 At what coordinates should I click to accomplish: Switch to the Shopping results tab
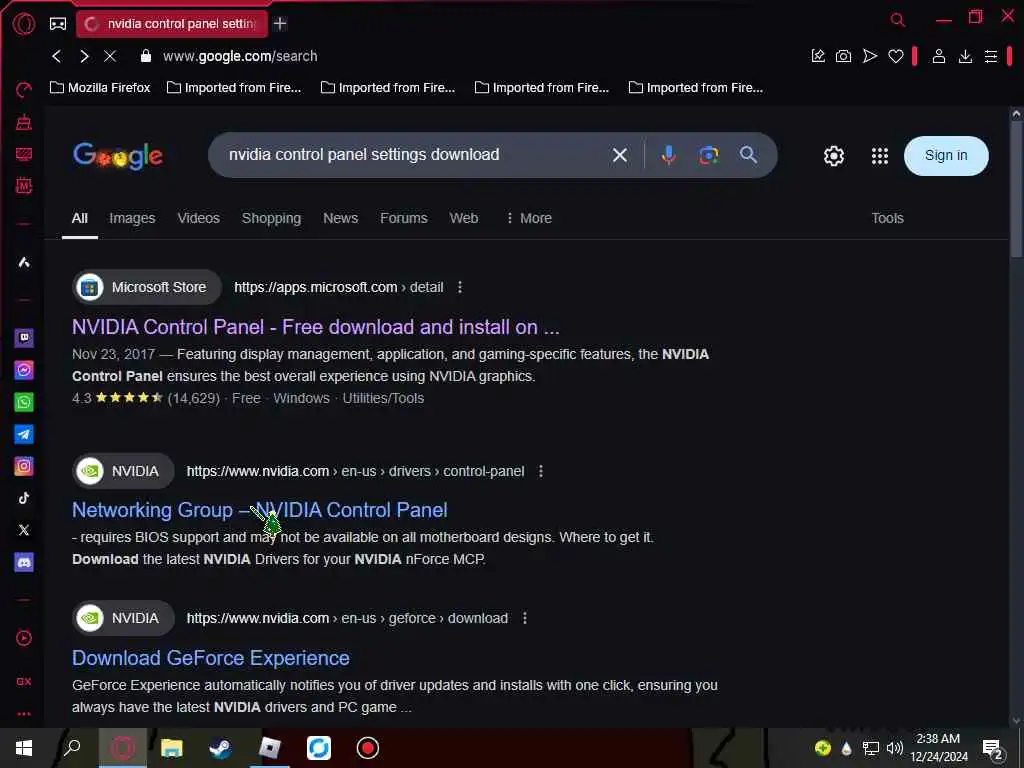(271, 218)
